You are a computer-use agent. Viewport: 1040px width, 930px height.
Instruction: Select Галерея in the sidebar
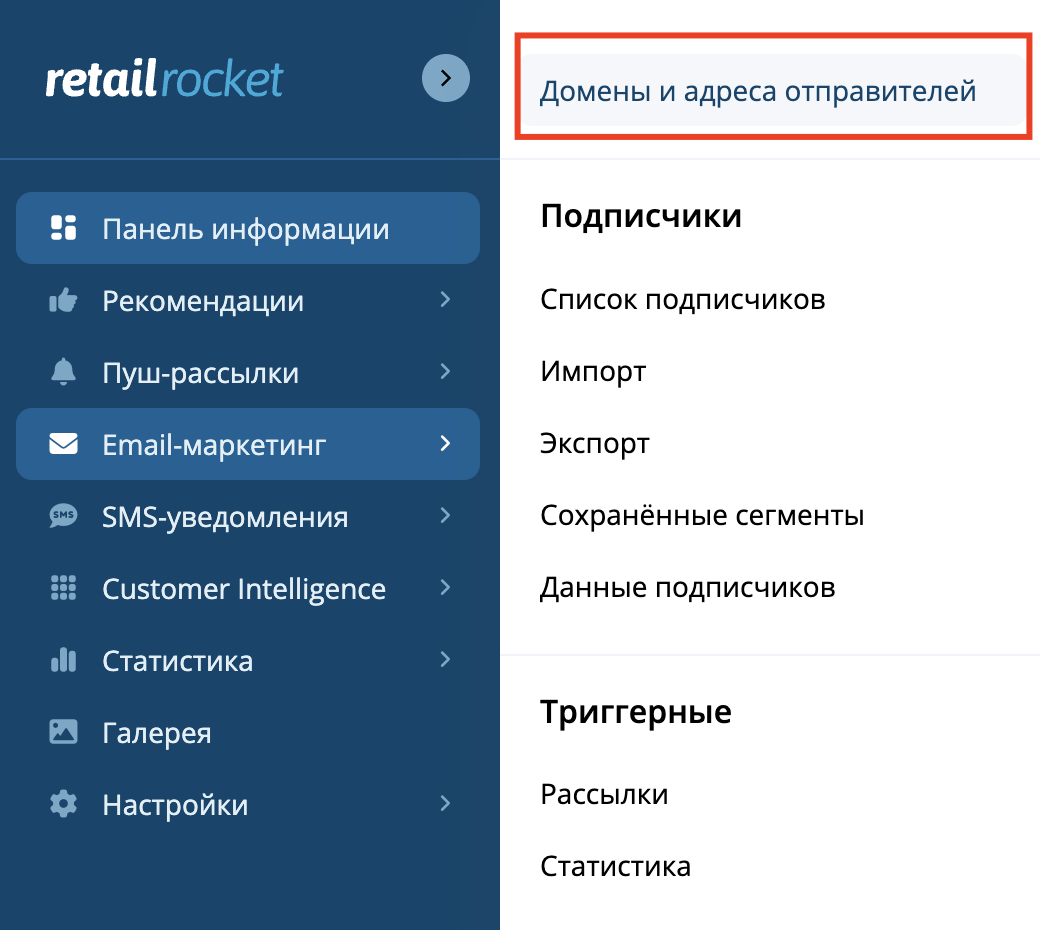(x=247, y=732)
